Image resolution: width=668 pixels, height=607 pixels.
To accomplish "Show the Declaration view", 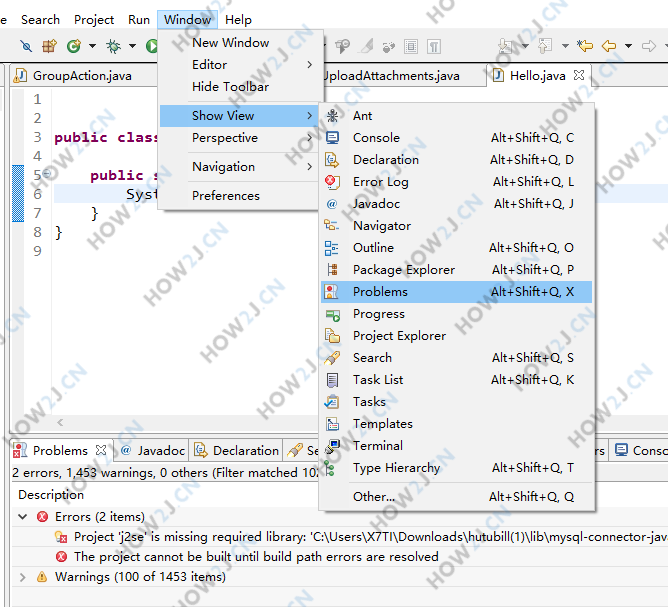I will [457, 160].
